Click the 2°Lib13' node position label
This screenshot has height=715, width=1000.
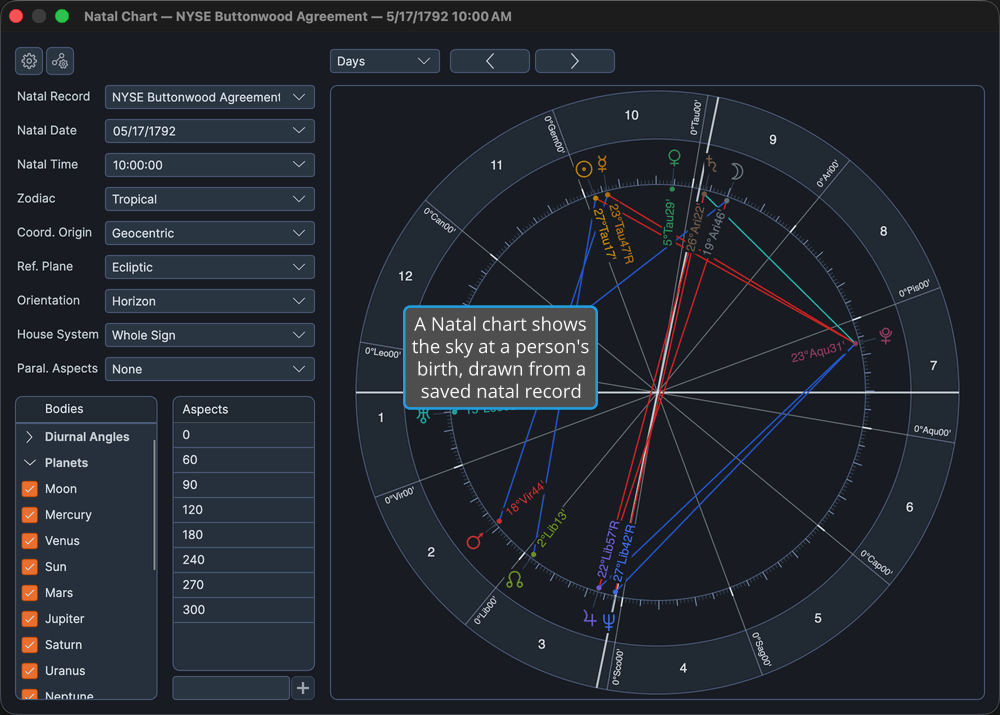click(x=552, y=528)
